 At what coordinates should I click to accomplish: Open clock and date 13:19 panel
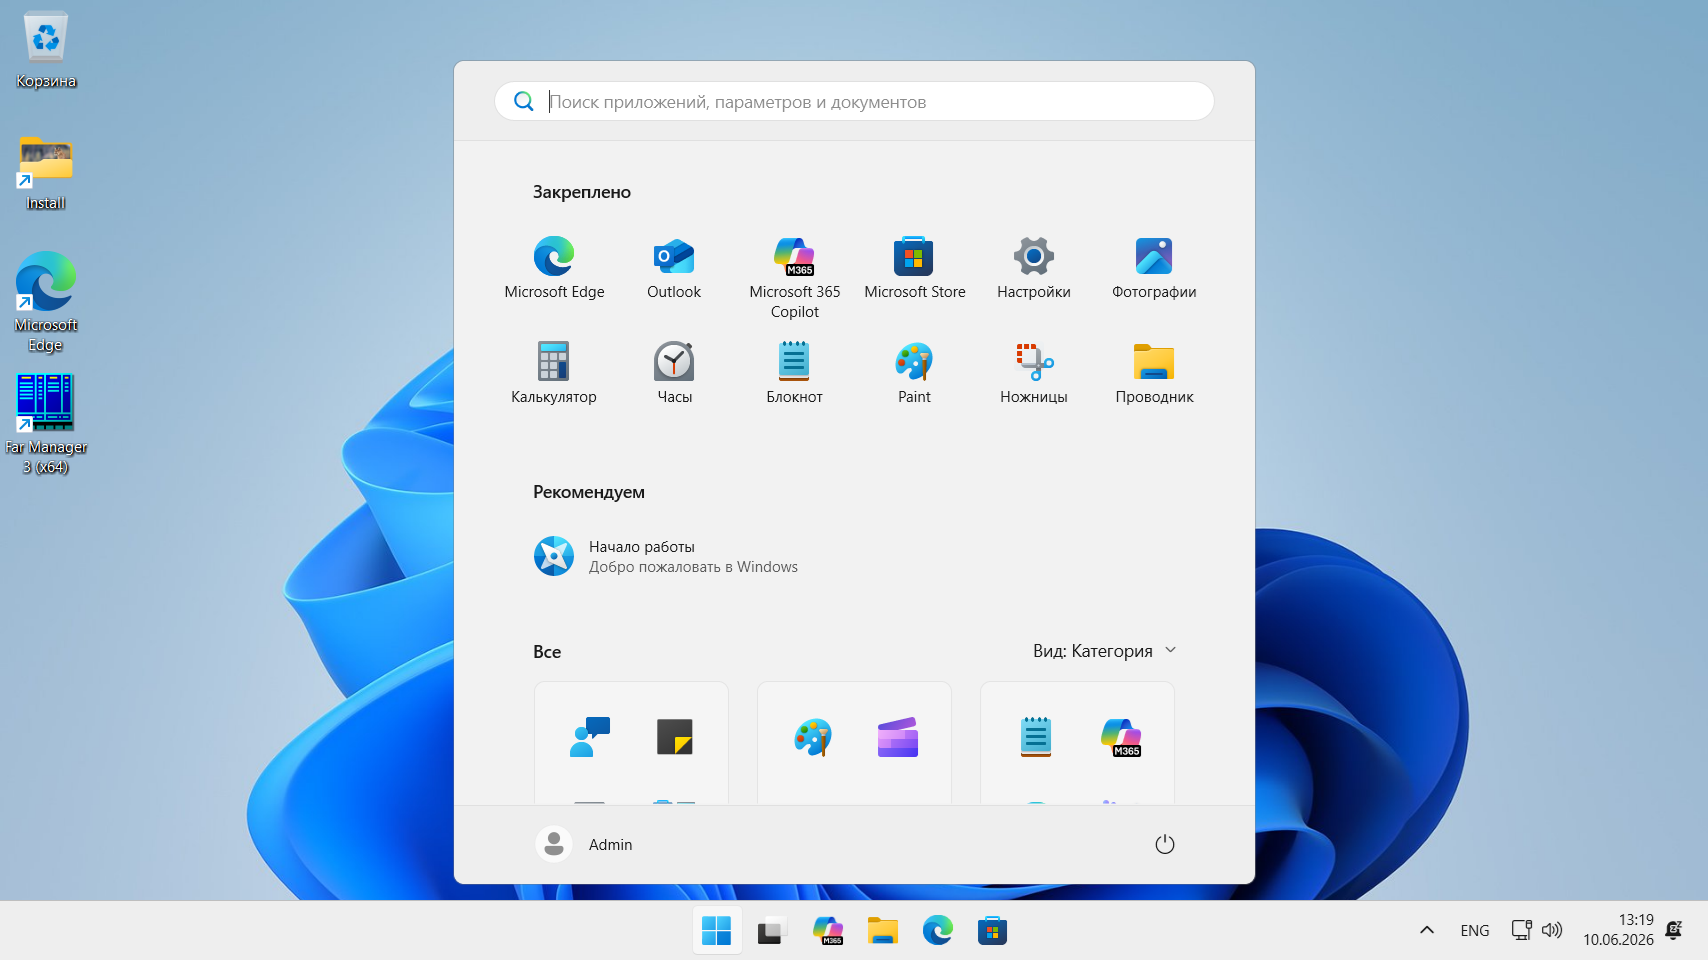point(1618,930)
